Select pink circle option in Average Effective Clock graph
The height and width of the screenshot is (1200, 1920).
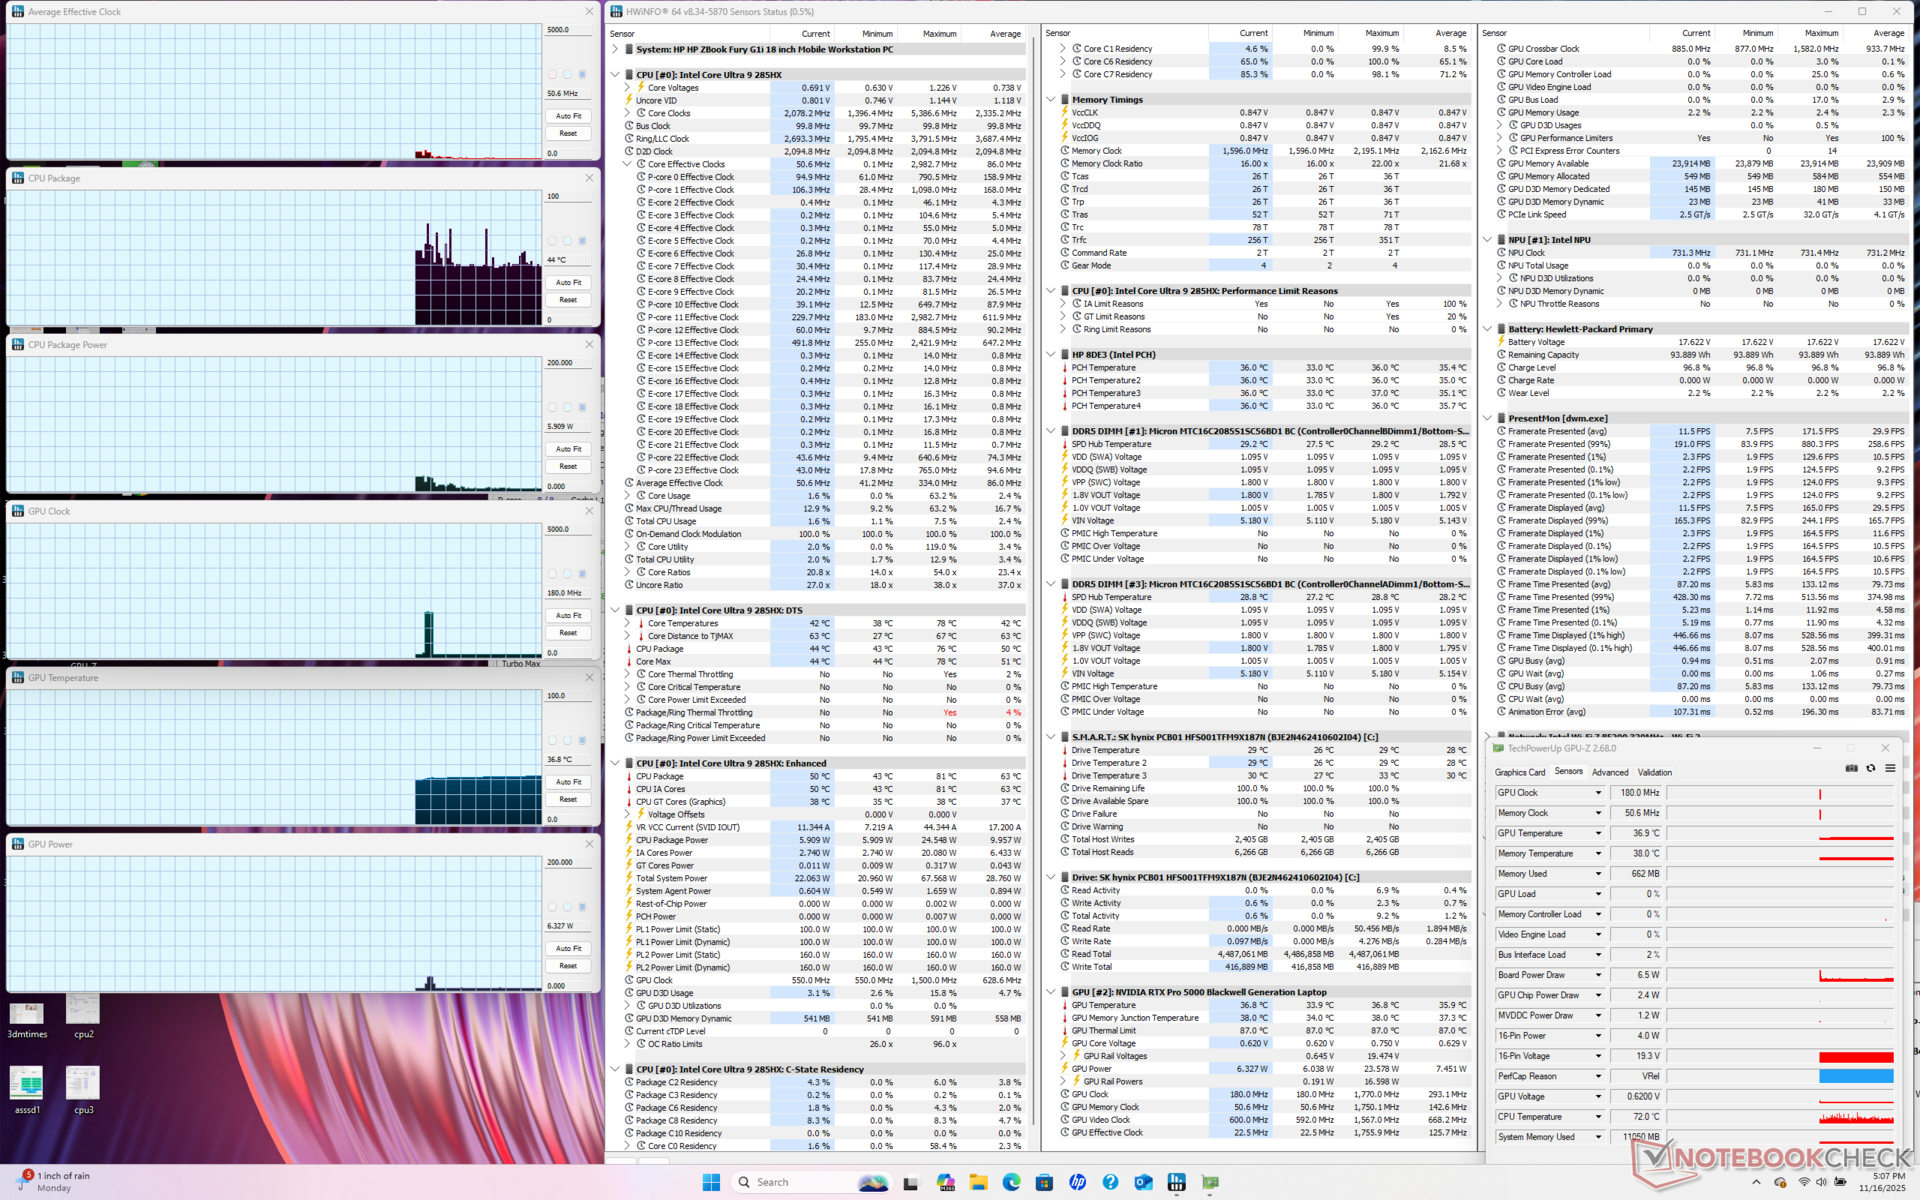pyautogui.click(x=552, y=74)
